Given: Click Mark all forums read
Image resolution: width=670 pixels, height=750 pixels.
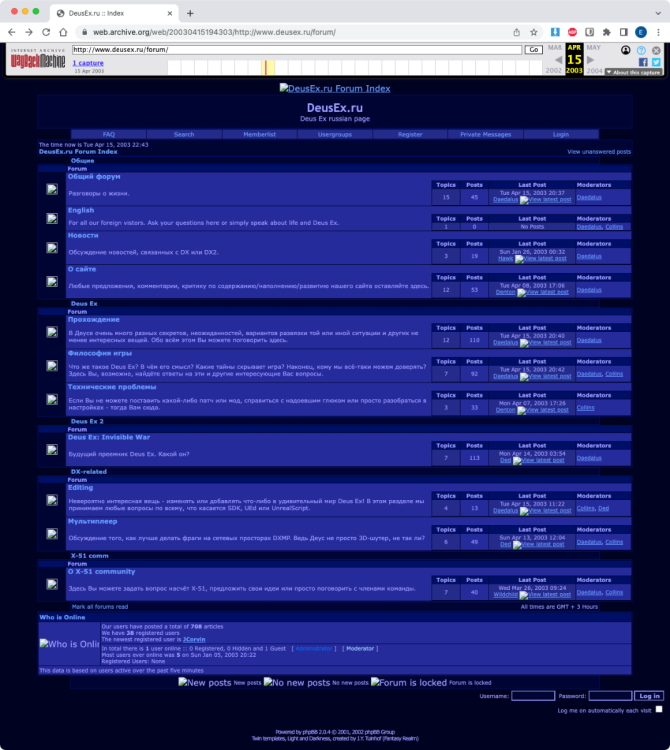Looking at the screenshot, I should pyautogui.click(x=100, y=607).
